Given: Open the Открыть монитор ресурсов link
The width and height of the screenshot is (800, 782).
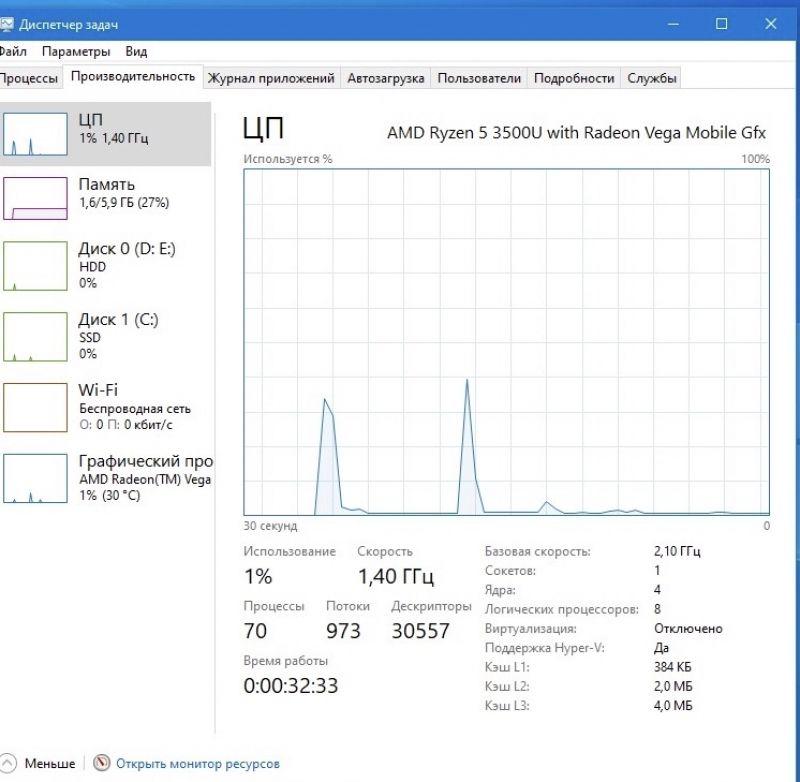Looking at the screenshot, I should coord(198,764).
